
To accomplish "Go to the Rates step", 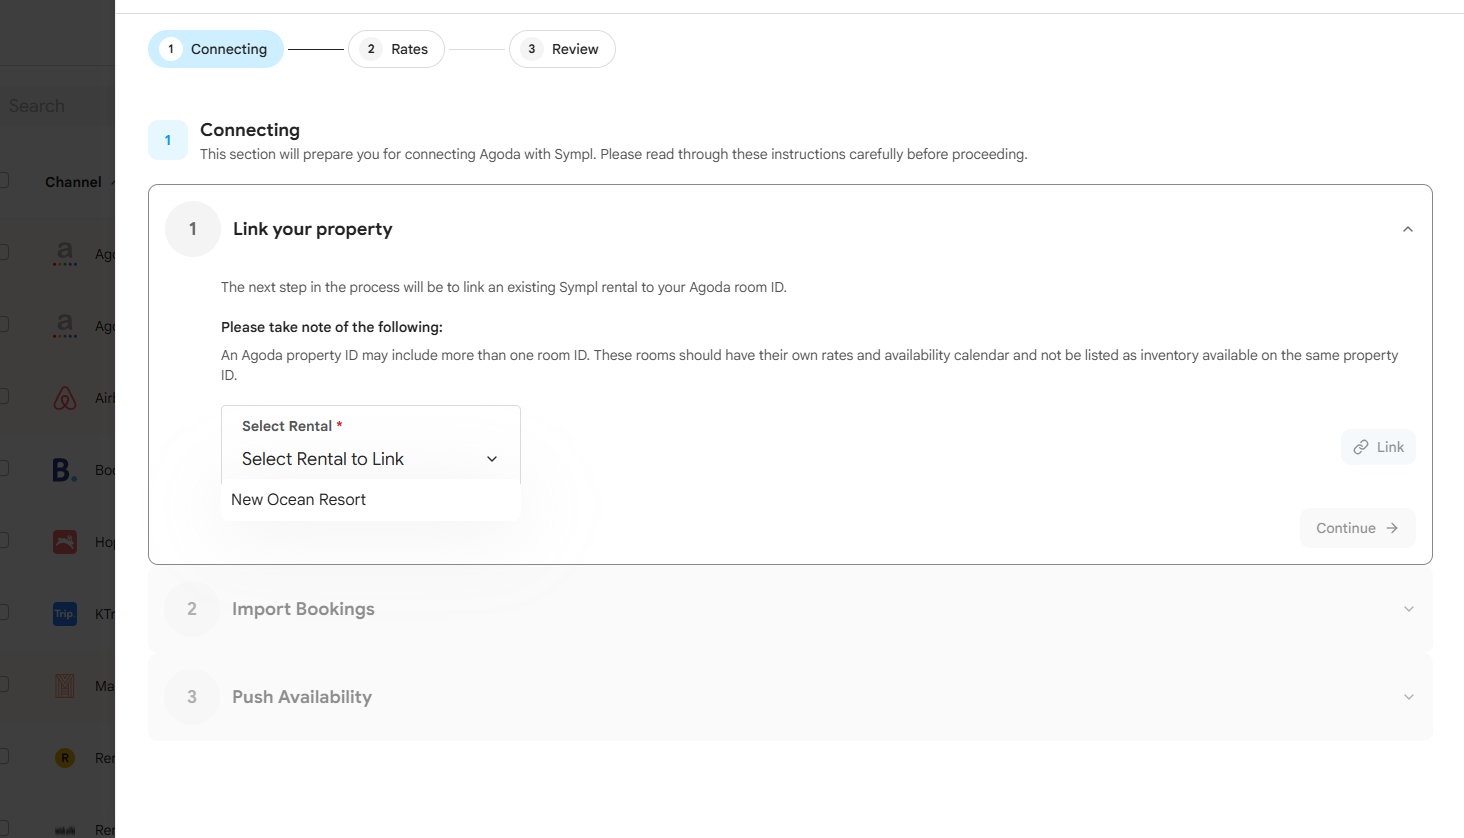I will coord(396,49).
